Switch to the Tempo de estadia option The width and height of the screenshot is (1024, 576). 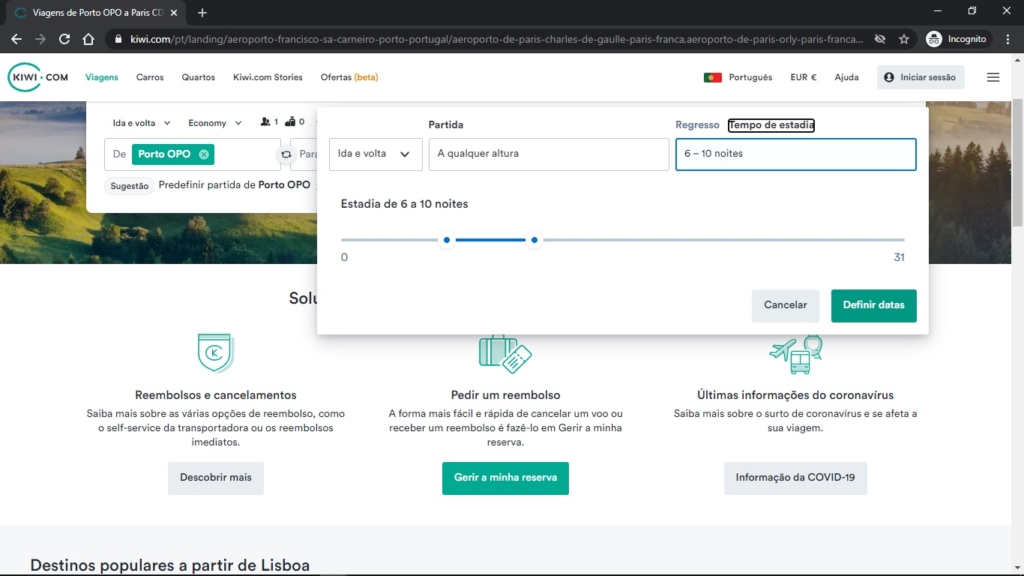coord(771,125)
